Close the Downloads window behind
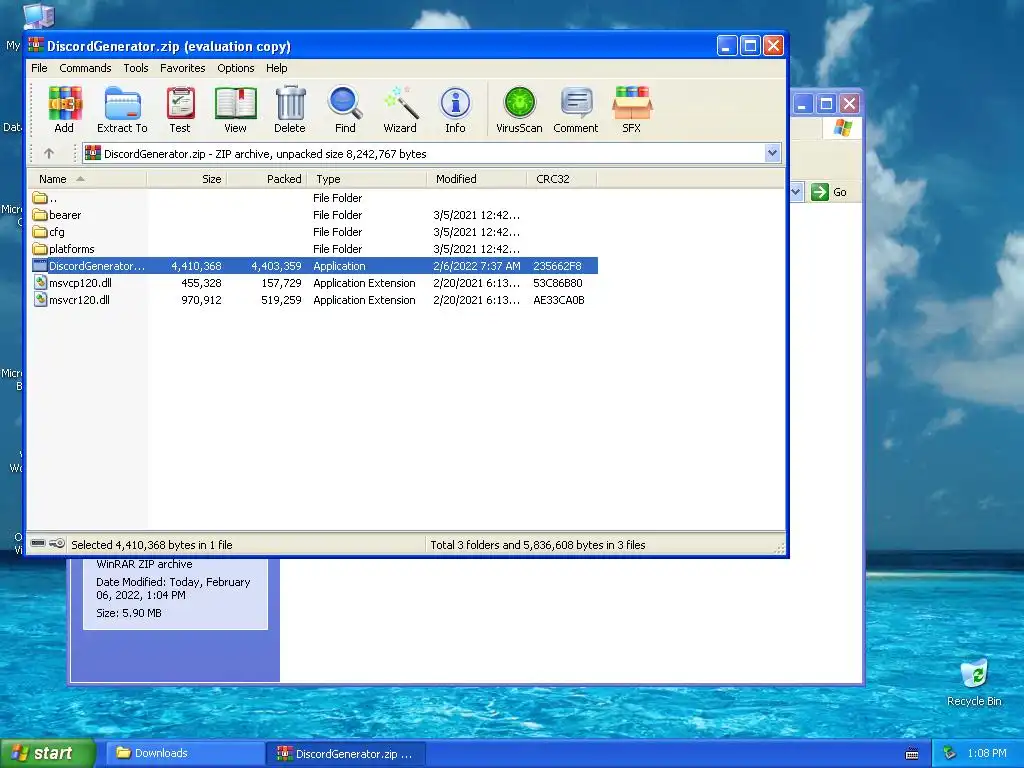Screen dimensions: 1024x768 click(x=849, y=103)
